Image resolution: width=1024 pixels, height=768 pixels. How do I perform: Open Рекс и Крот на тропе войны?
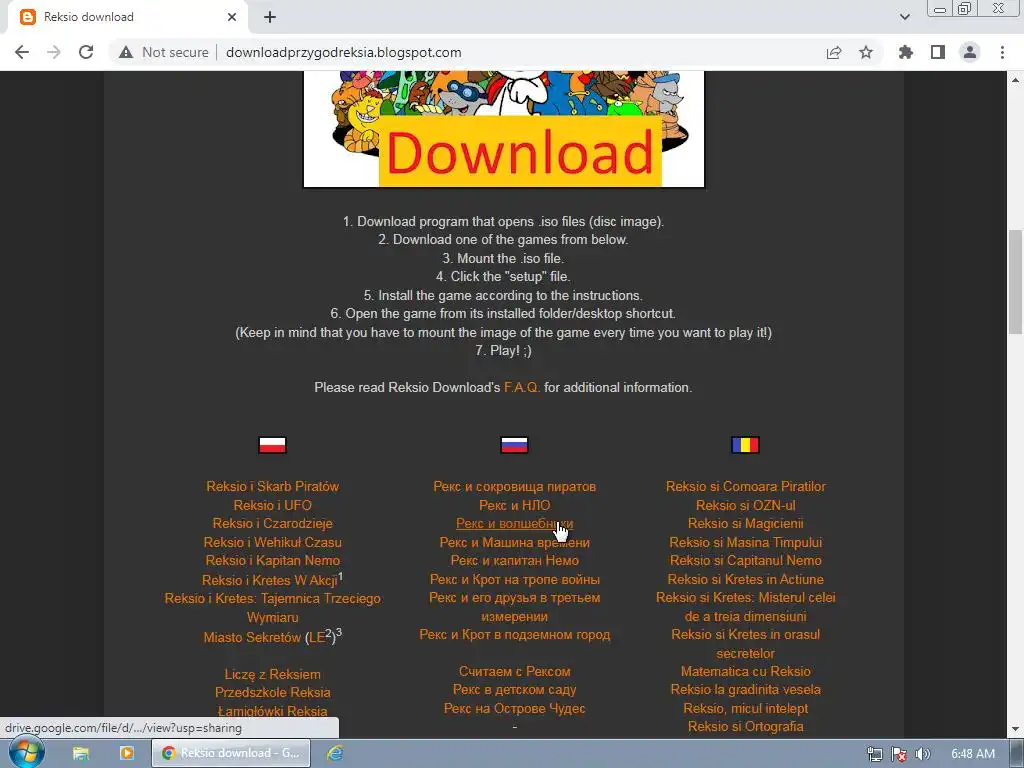pos(515,580)
